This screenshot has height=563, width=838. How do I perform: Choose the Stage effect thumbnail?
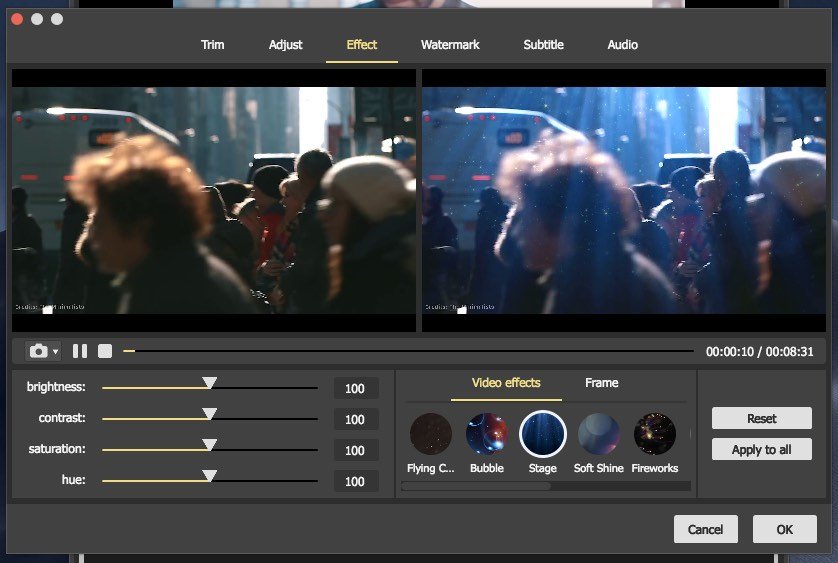pos(543,434)
